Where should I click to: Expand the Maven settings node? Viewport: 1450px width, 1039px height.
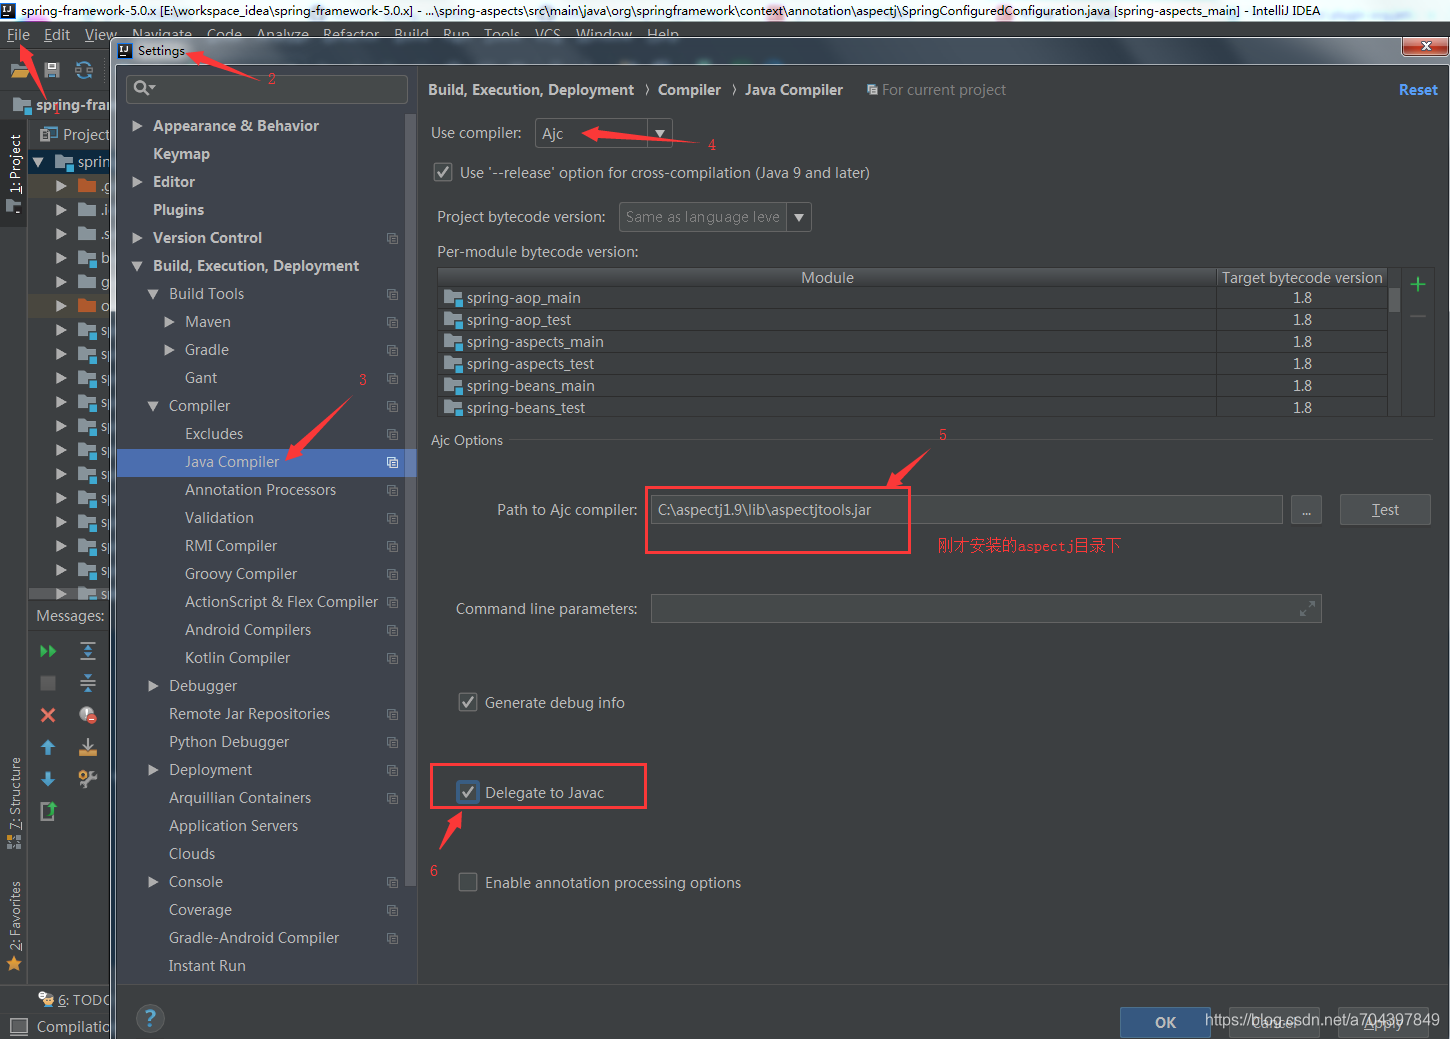[x=169, y=322]
